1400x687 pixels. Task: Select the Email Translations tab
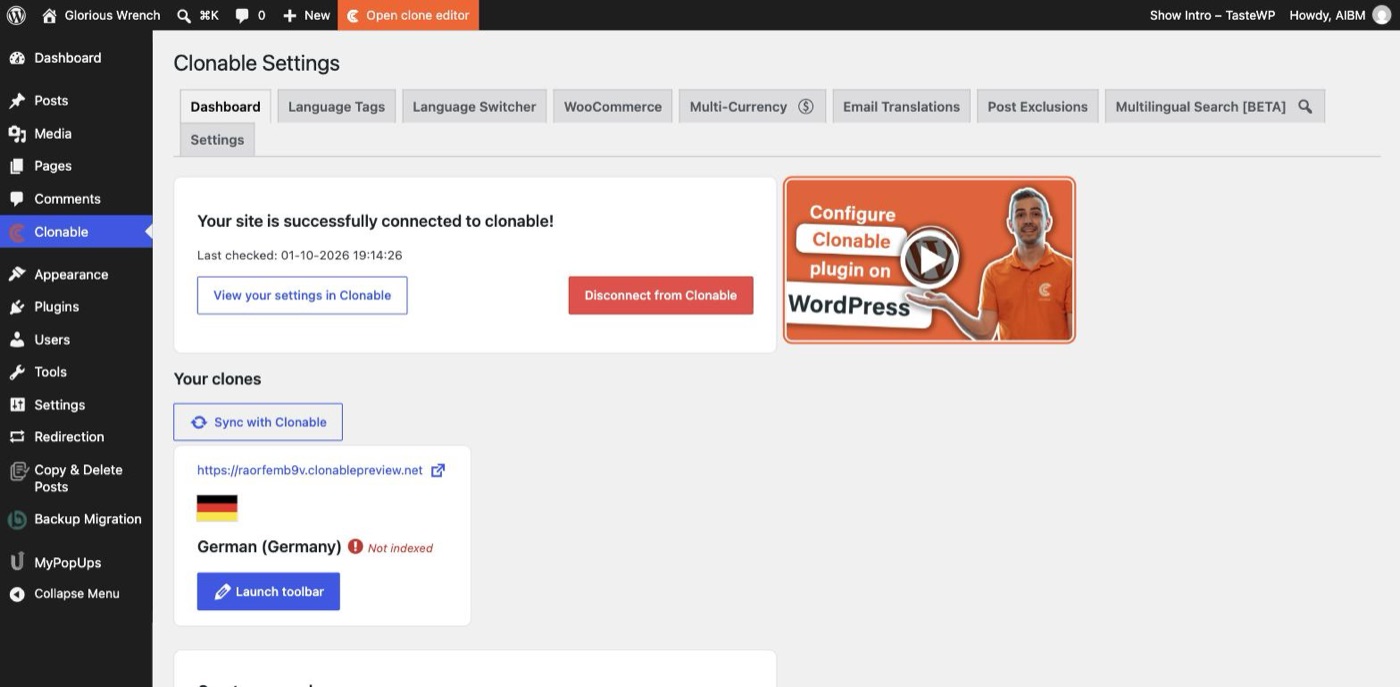click(x=901, y=107)
